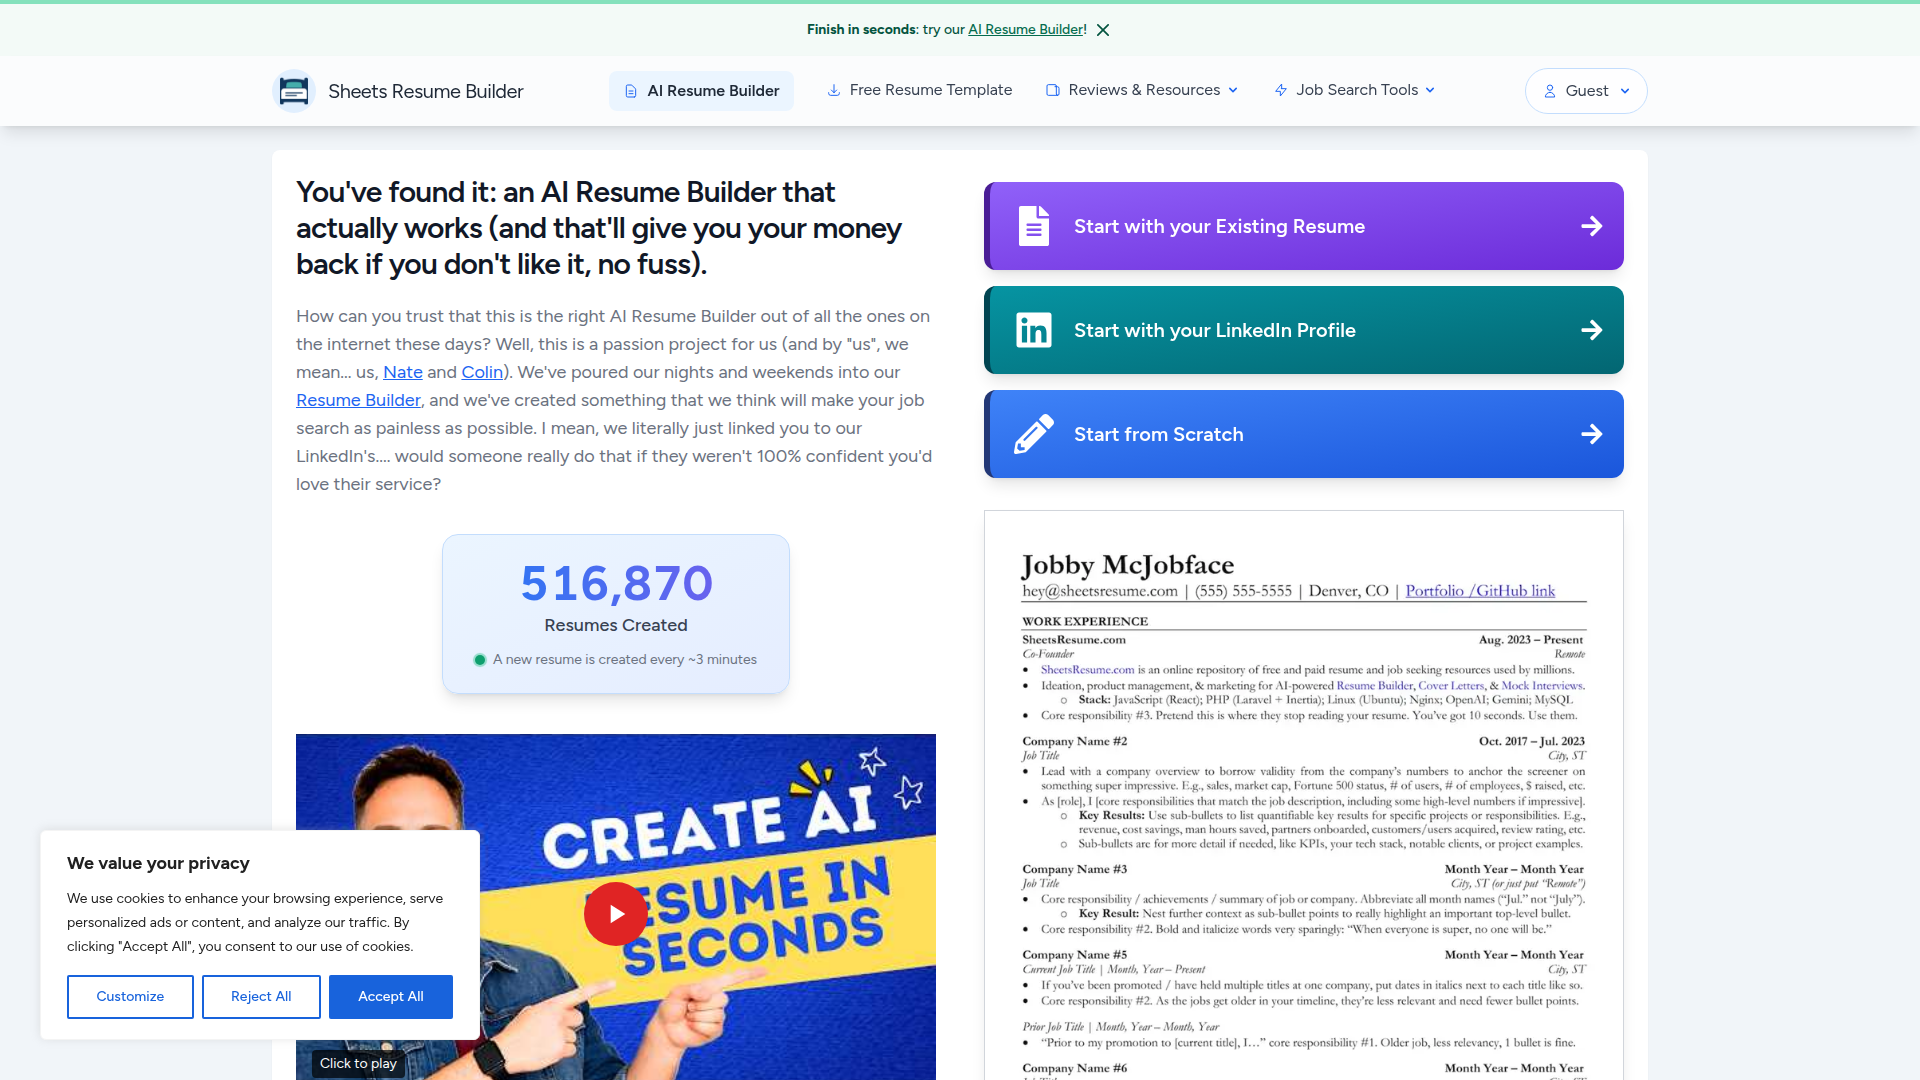Click the document icon on Existing Resume

click(1033, 226)
